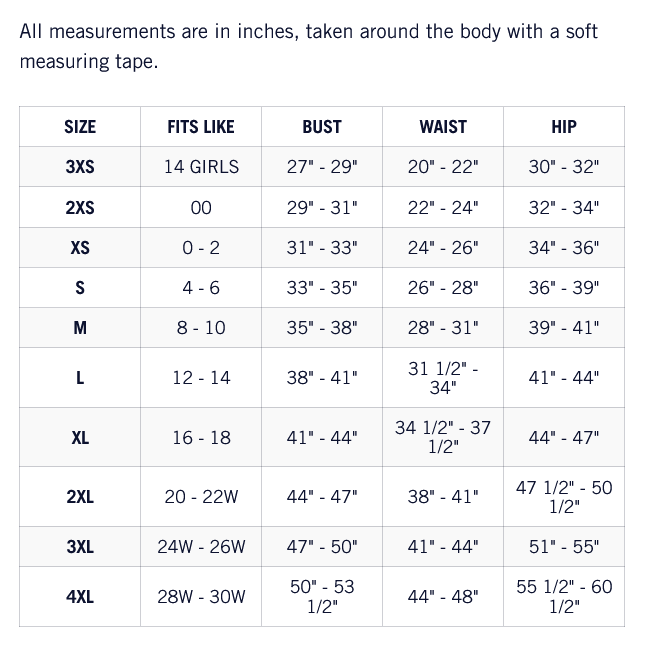Viewport: 647px width, 645px height.
Task: Click the BUST column header
Action: click(322, 126)
